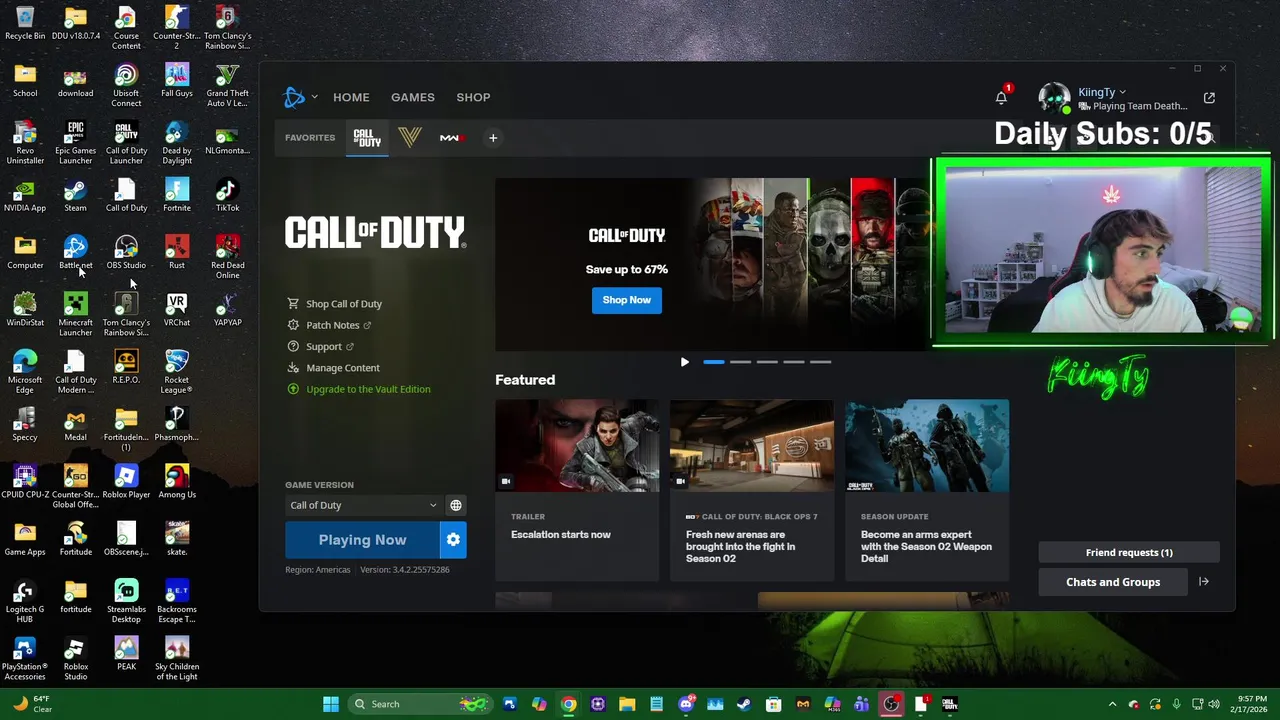The height and width of the screenshot is (720, 1280).
Task: Select the Among Us desktop icon
Action: (x=177, y=481)
